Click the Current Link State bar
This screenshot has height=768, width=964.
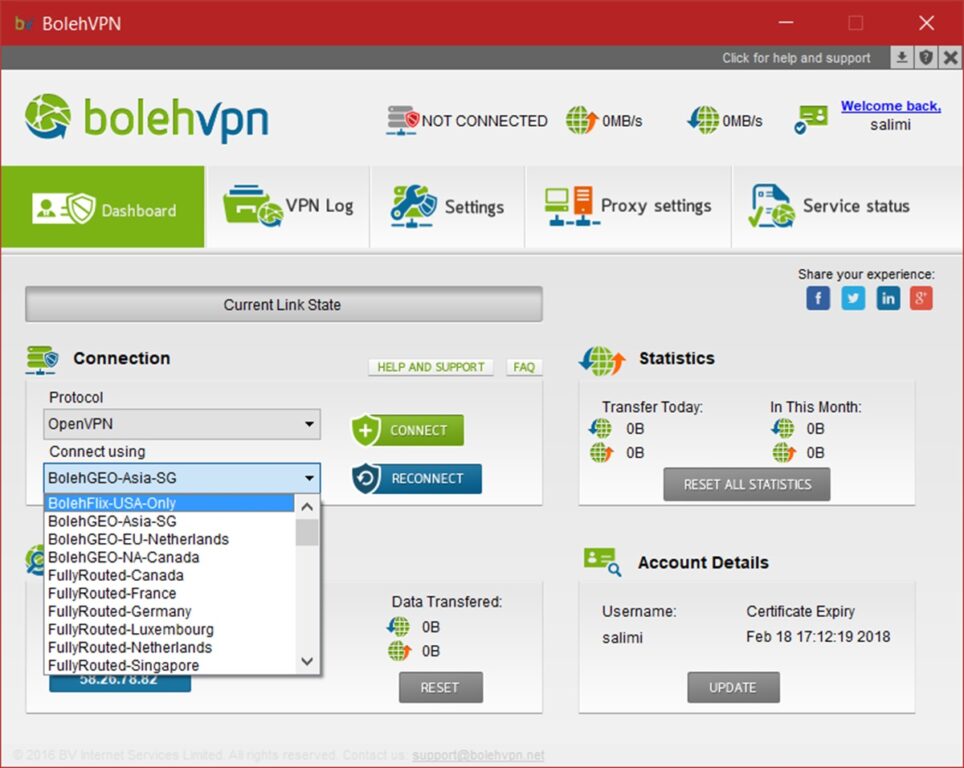point(283,304)
